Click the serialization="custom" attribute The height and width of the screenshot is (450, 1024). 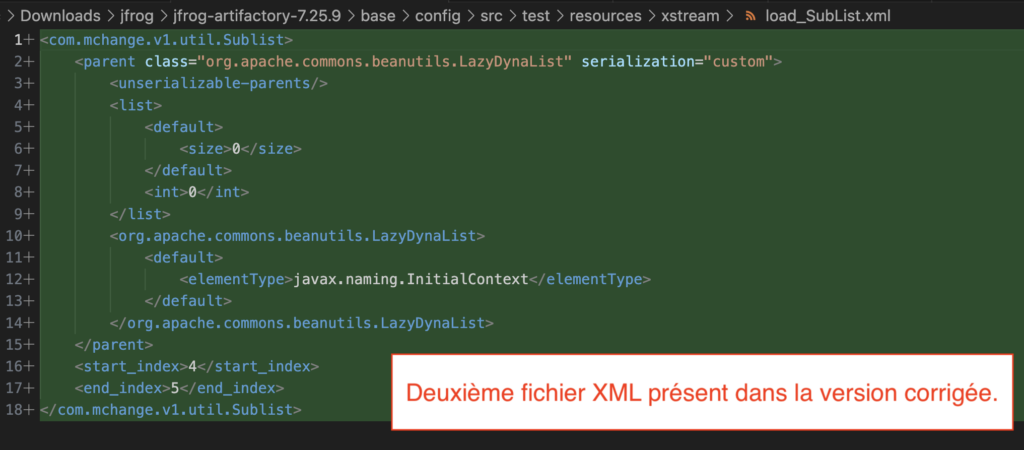coord(677,62)
